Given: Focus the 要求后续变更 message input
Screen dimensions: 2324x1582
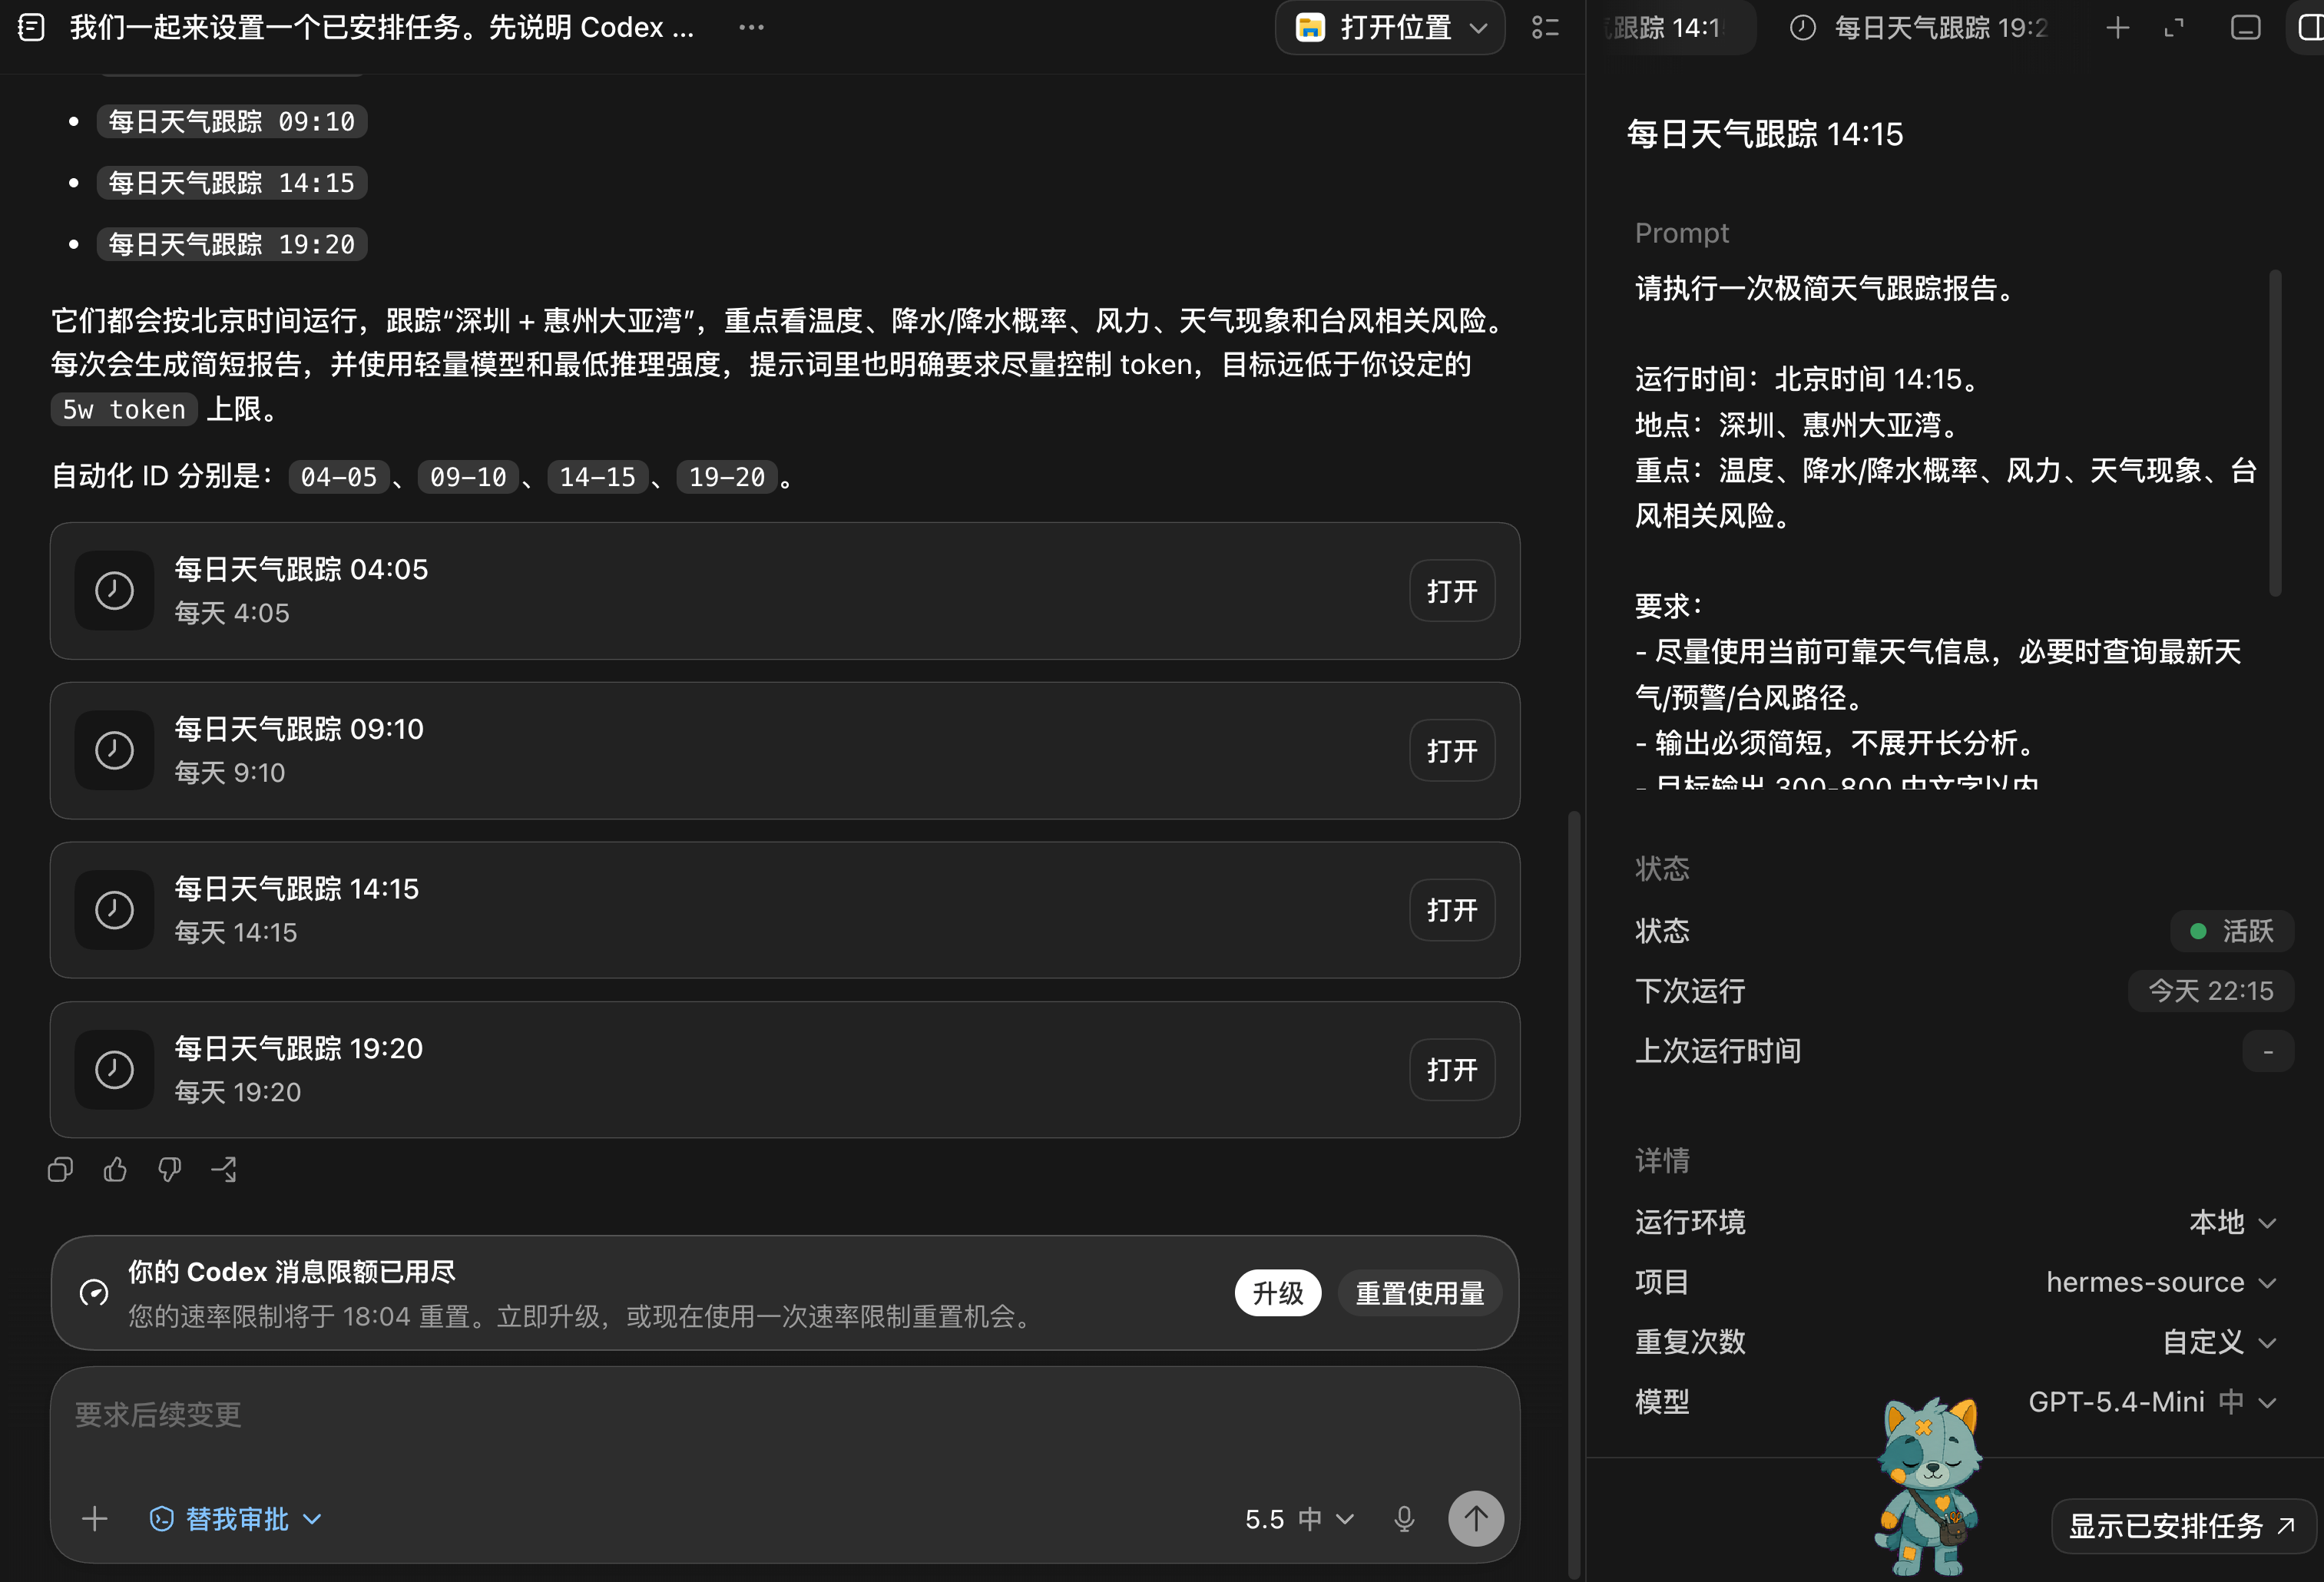Looking at the screenshot, I should tap(785, 1415).
